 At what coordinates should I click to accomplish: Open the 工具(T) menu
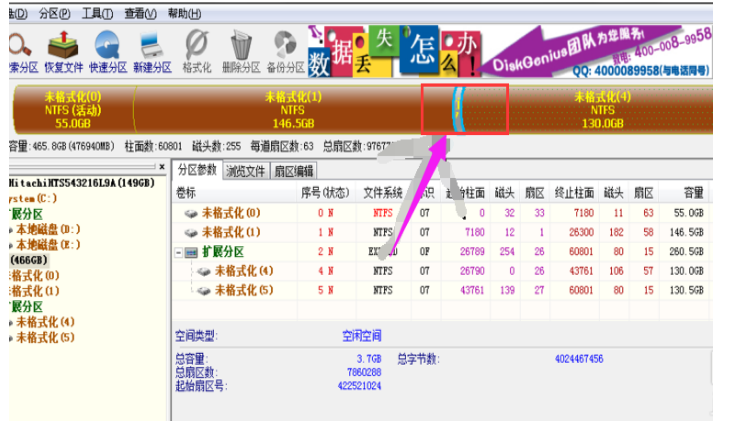pos(97,14)
